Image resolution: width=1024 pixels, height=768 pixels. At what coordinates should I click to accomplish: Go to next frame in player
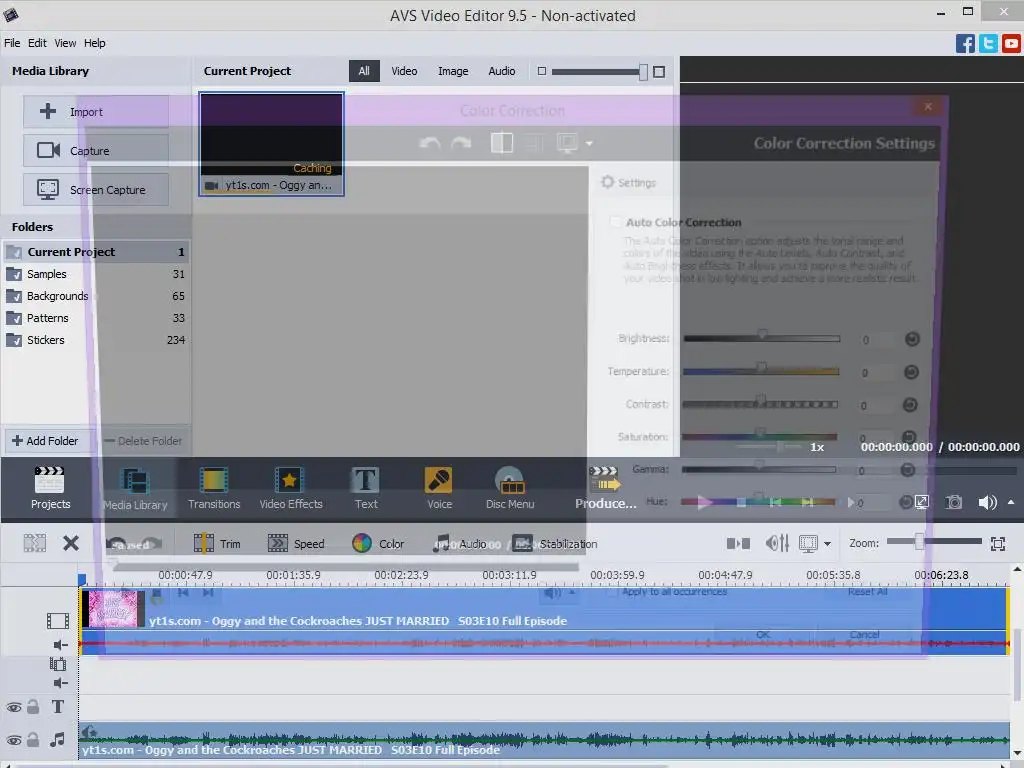click(808, 502)
